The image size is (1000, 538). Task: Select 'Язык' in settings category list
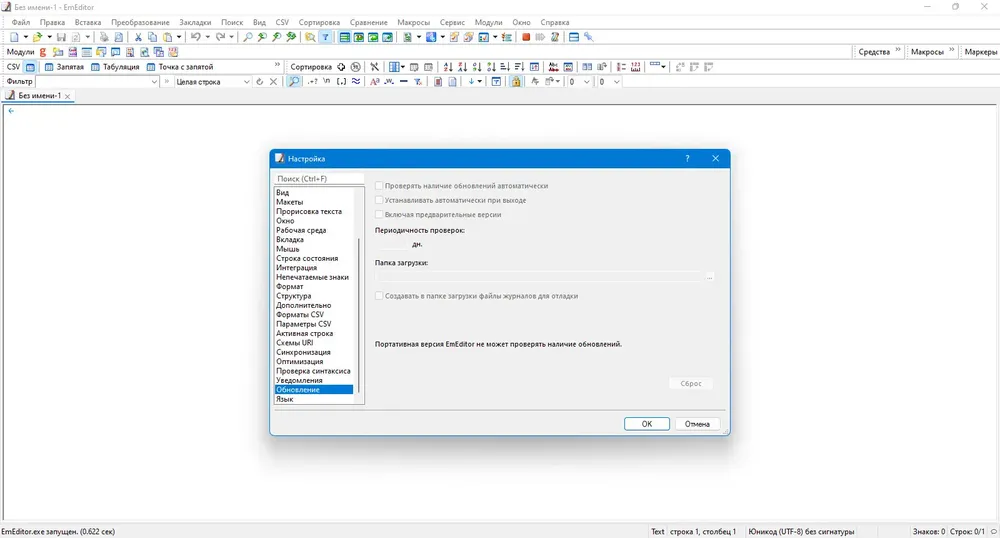click(x=284, y=399)
